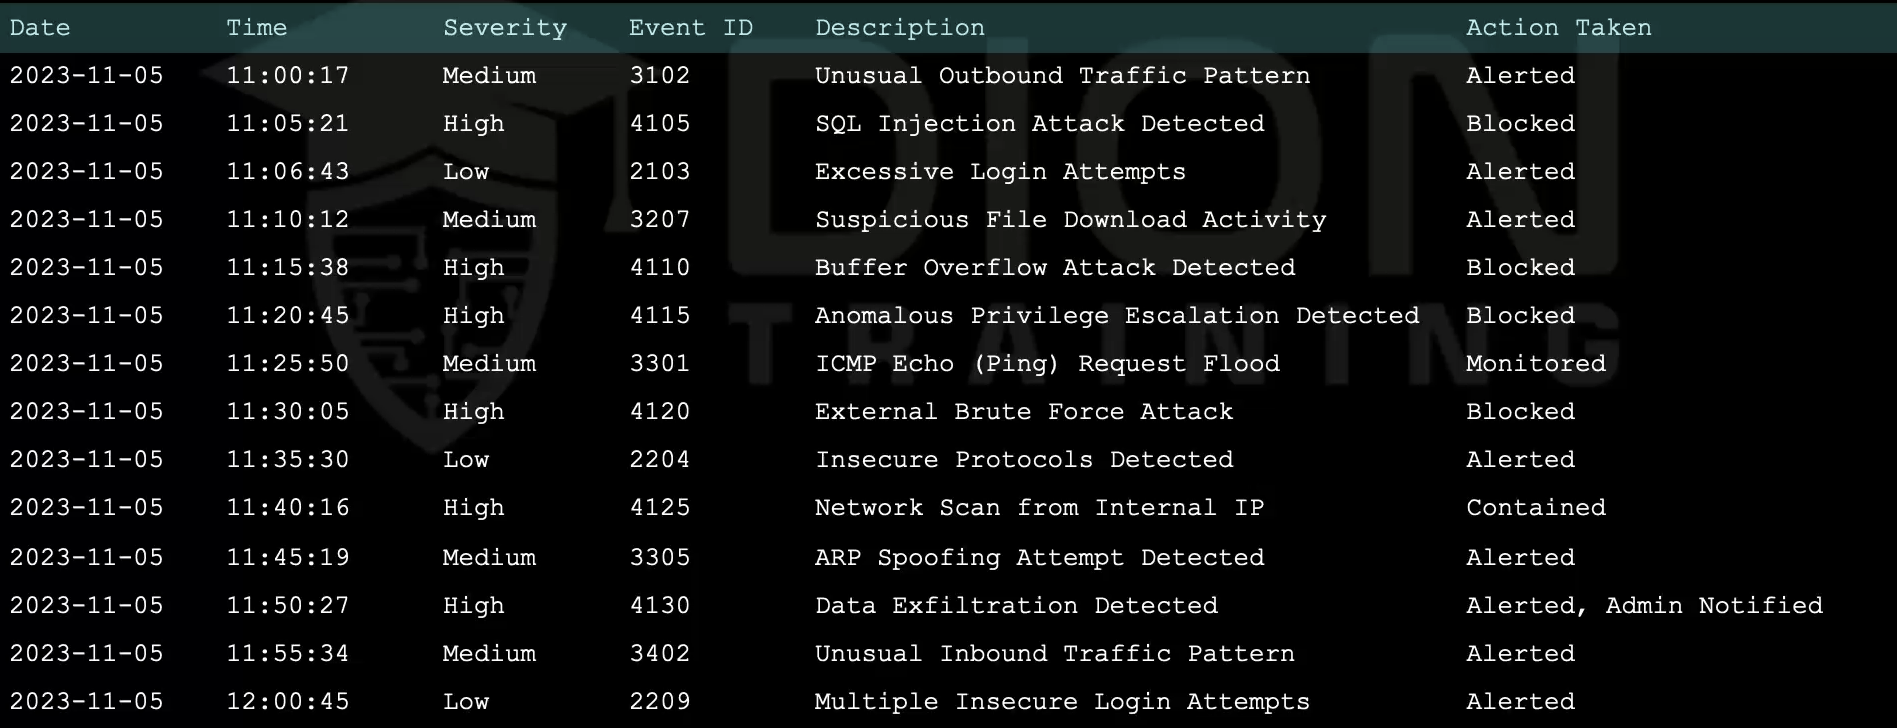The width and height of the screenshot is (1897, 728).
Task: Select the Unusual Inbound Traffic Pattern entry
Action: pos(1054,654)
